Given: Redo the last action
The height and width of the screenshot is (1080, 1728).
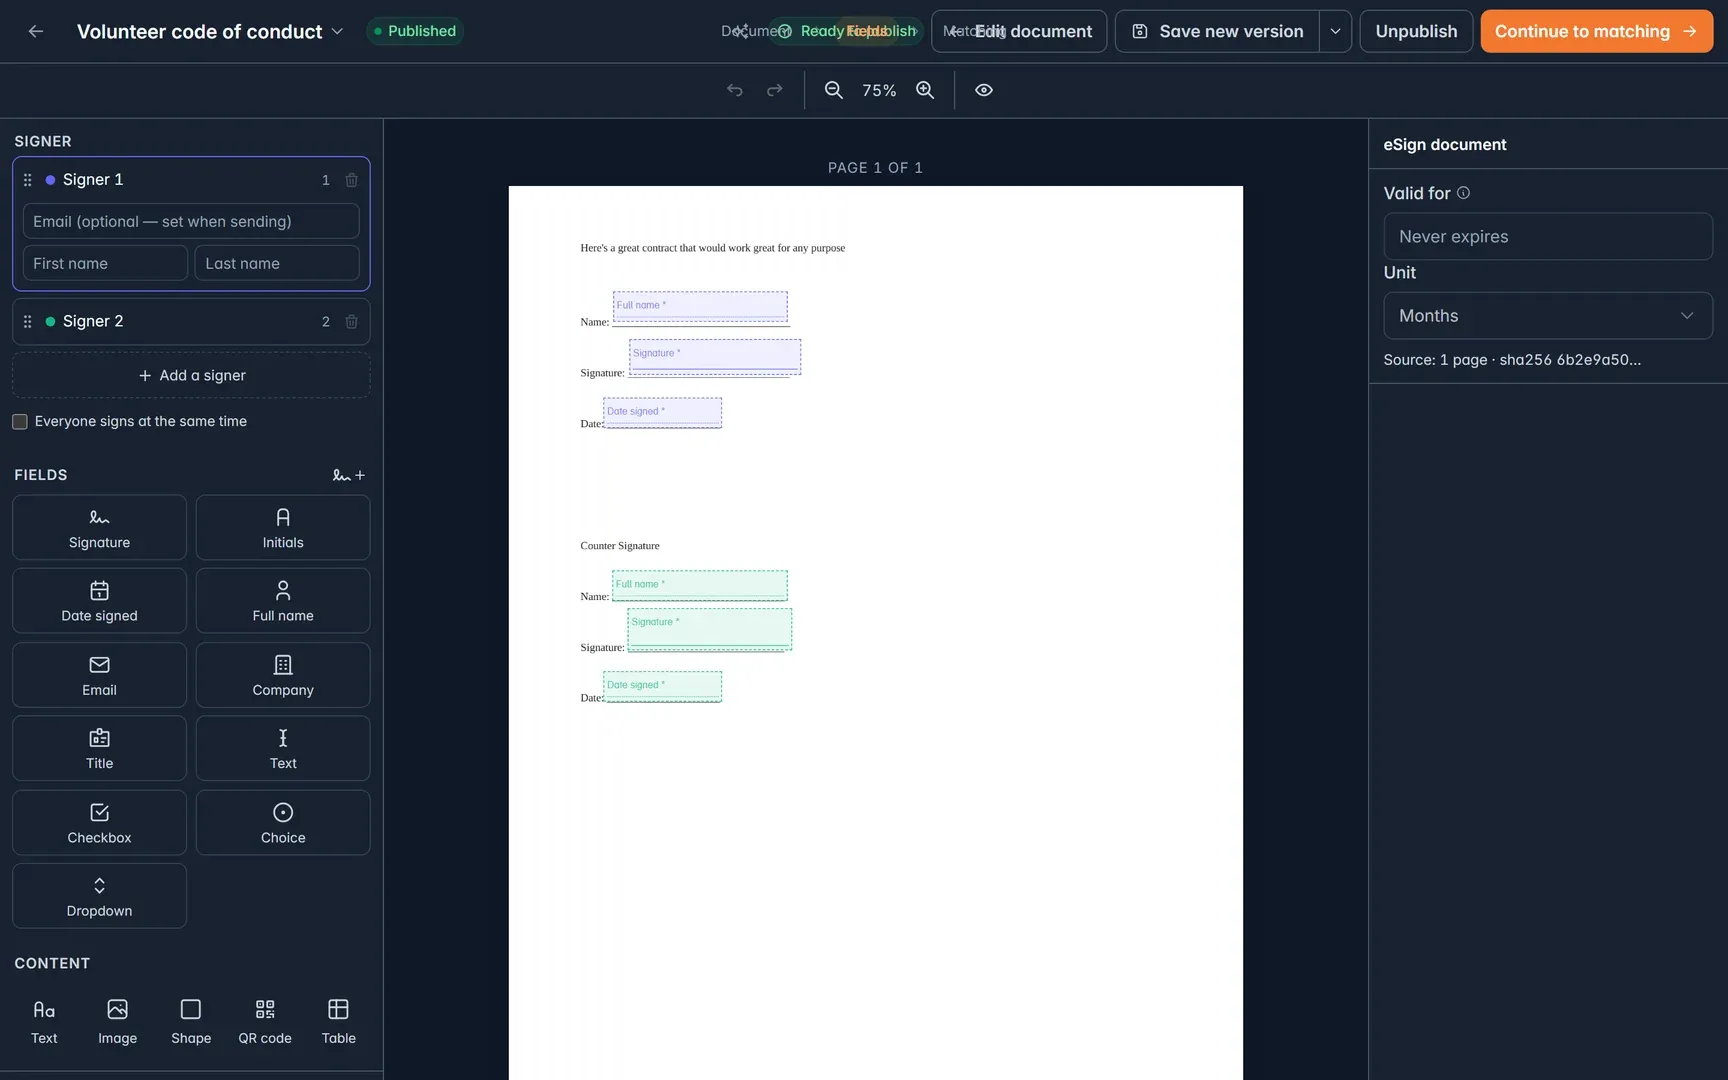Looking at the screenshot, I should [x=775, y=90].
